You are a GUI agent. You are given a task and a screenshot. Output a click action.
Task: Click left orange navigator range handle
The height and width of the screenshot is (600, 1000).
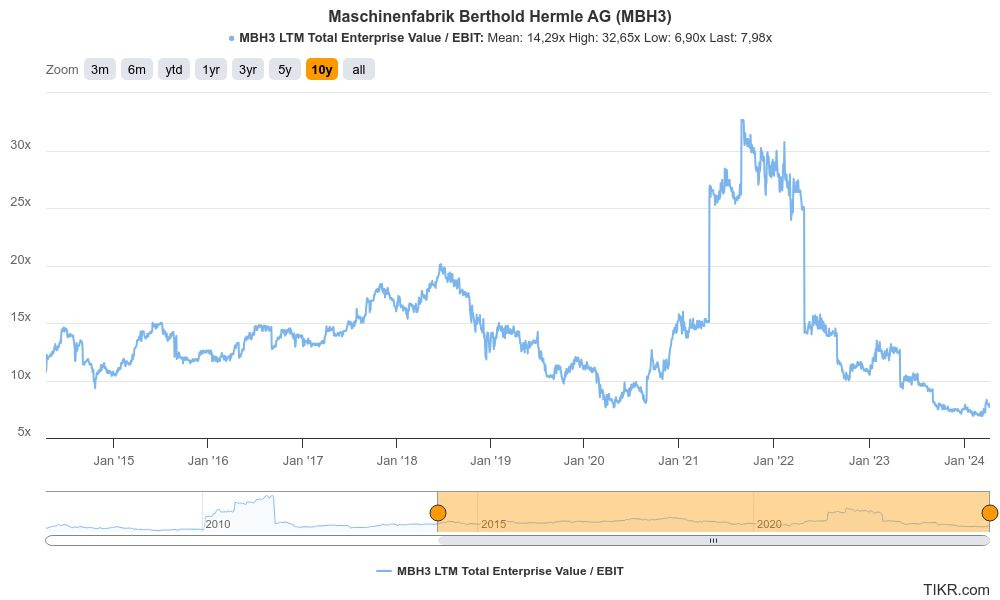coord(438,513)
